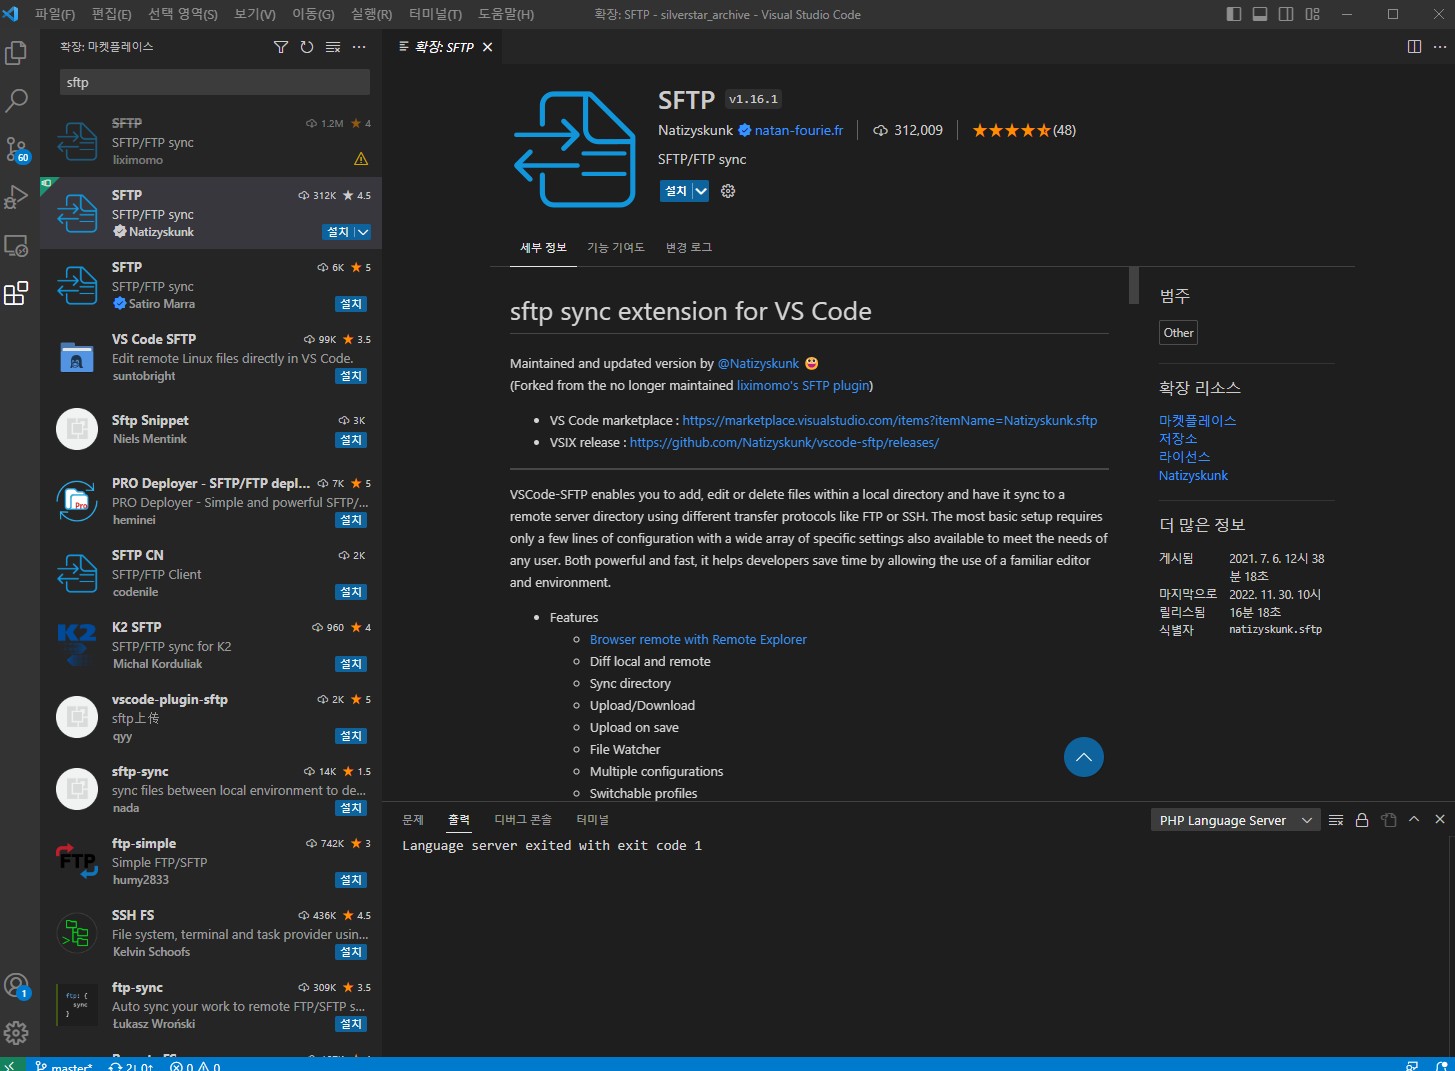Expand the install dropdown arrow on the SFTP page
Screen dimensions: 1455x1071
pyautogui.click(x=701, y=191)
